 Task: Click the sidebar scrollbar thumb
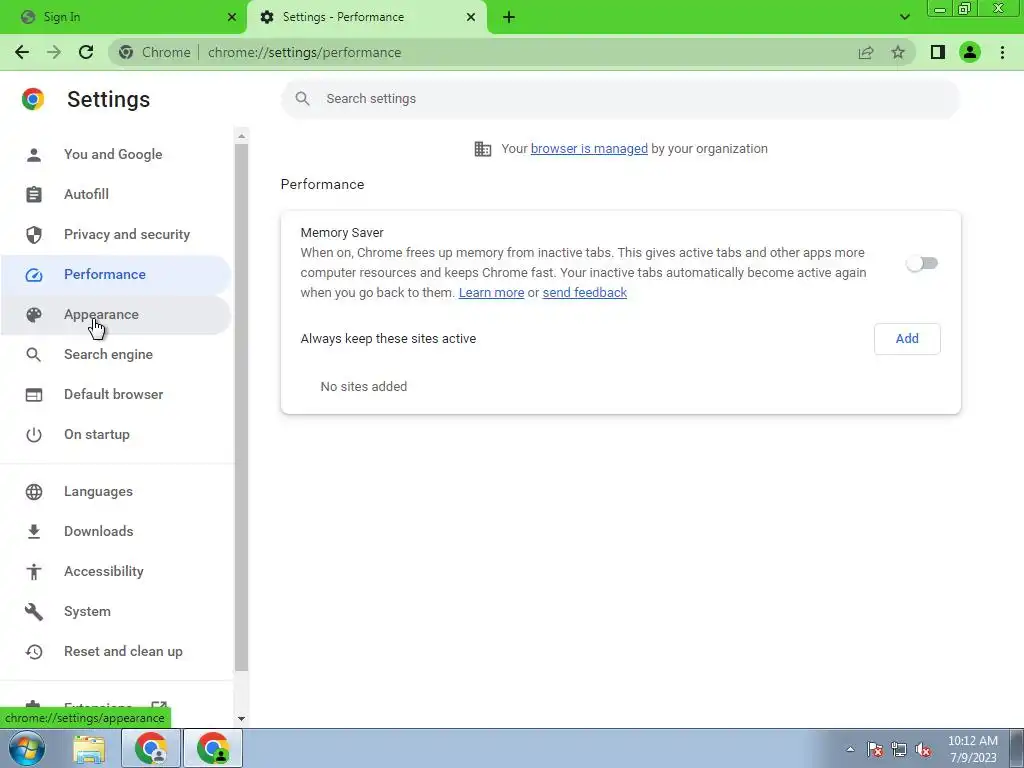point(241,407)
